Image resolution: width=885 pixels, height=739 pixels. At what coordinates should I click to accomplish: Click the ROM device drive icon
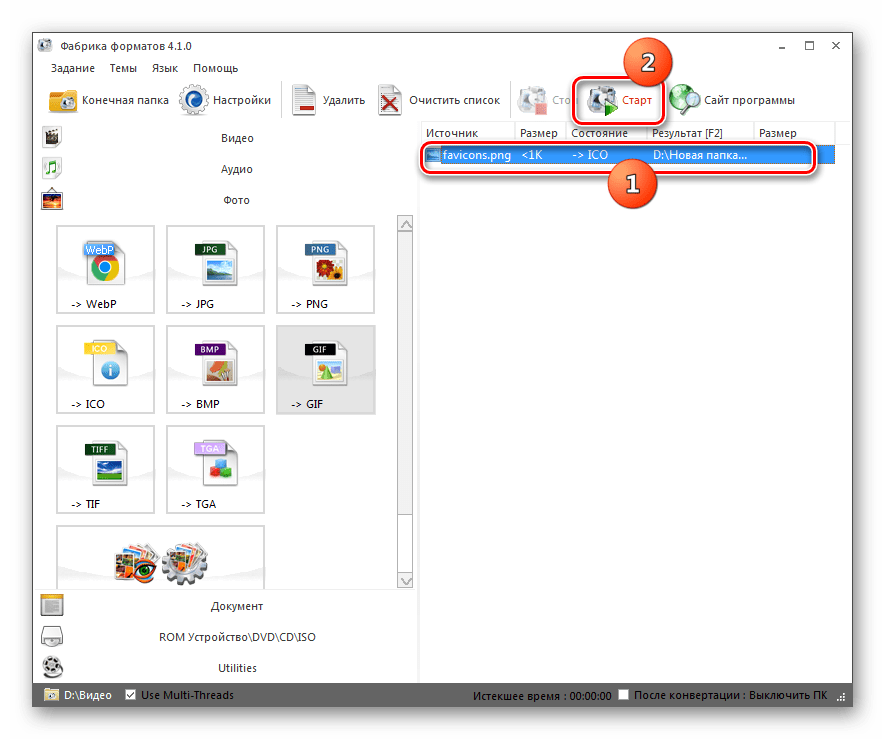[x=52, y=636]
